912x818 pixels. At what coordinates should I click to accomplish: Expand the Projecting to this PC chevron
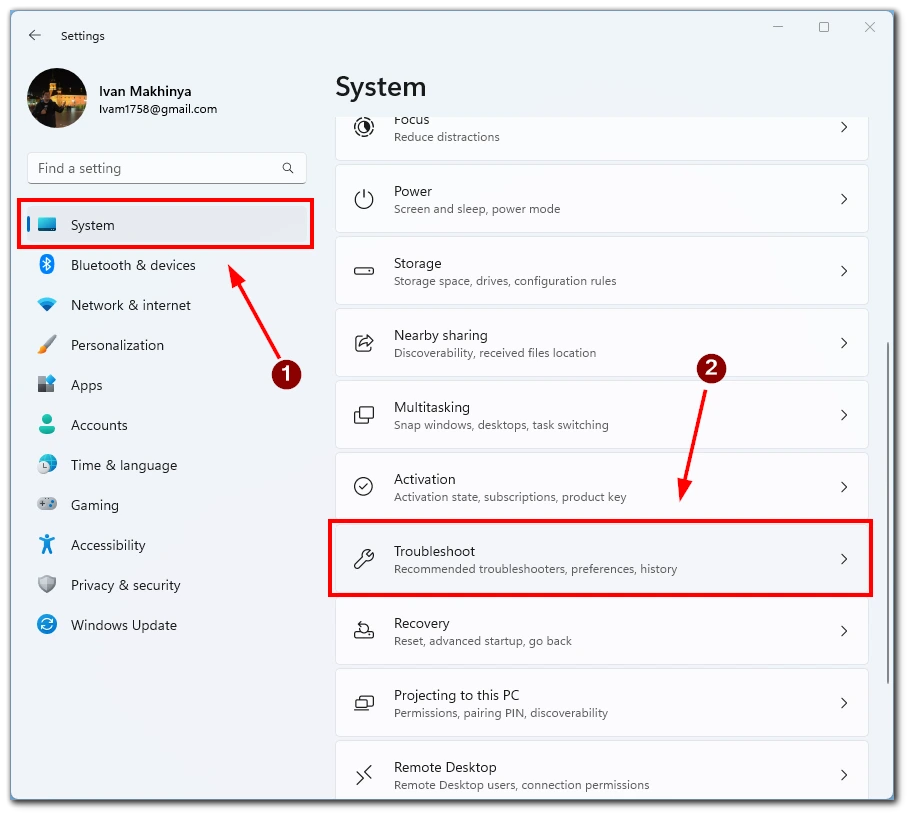pos(844,703)
